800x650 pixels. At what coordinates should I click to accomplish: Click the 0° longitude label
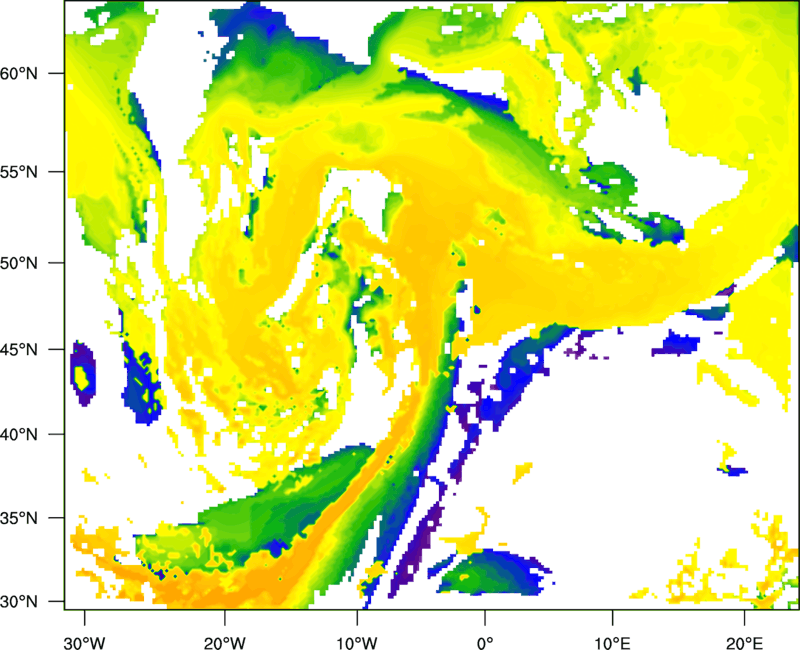tap(485, 643)
